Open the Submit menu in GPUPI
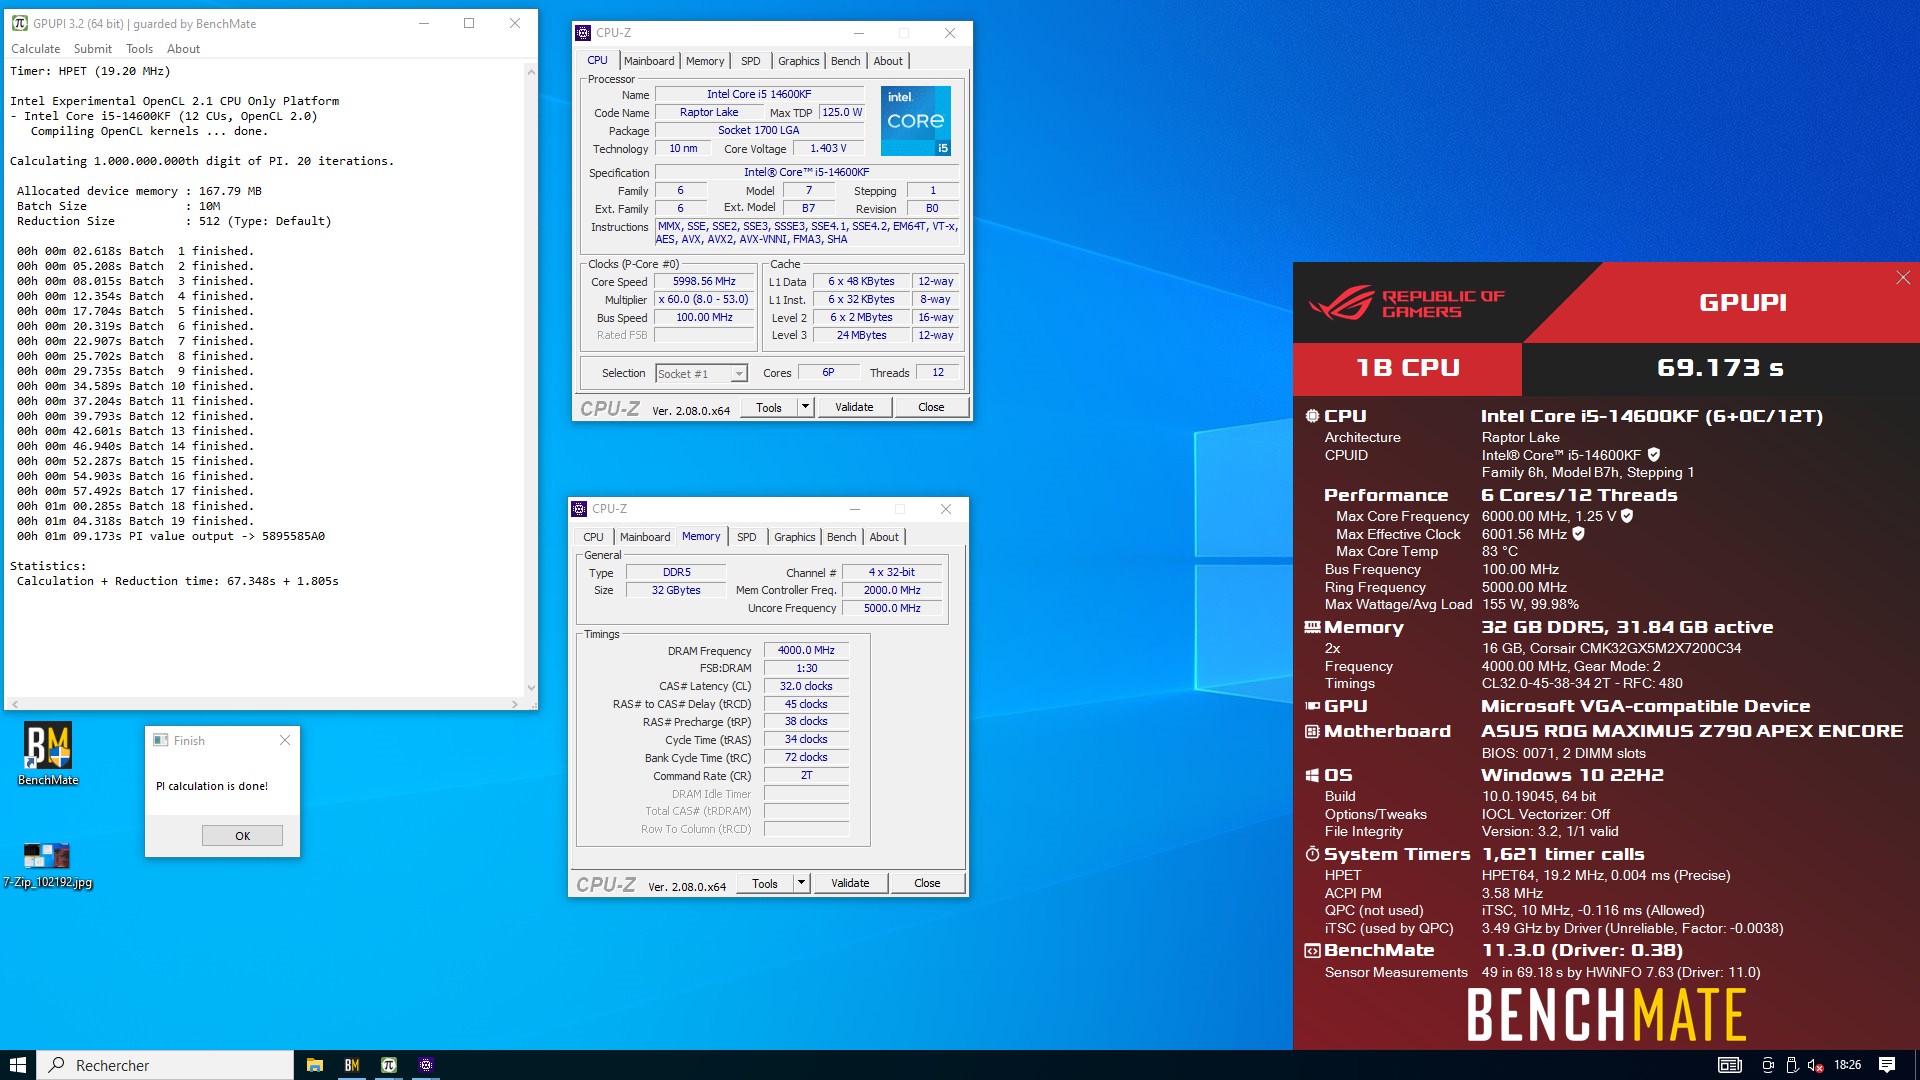The width and height of the screenshot is (1920, 1080). pos(93,49)
